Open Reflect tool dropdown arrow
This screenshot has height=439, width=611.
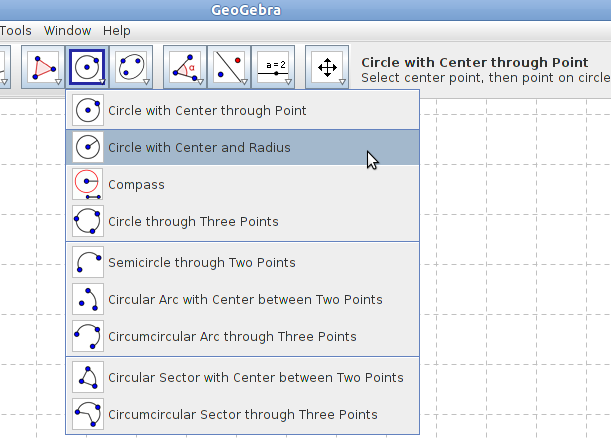coord(244,81)
